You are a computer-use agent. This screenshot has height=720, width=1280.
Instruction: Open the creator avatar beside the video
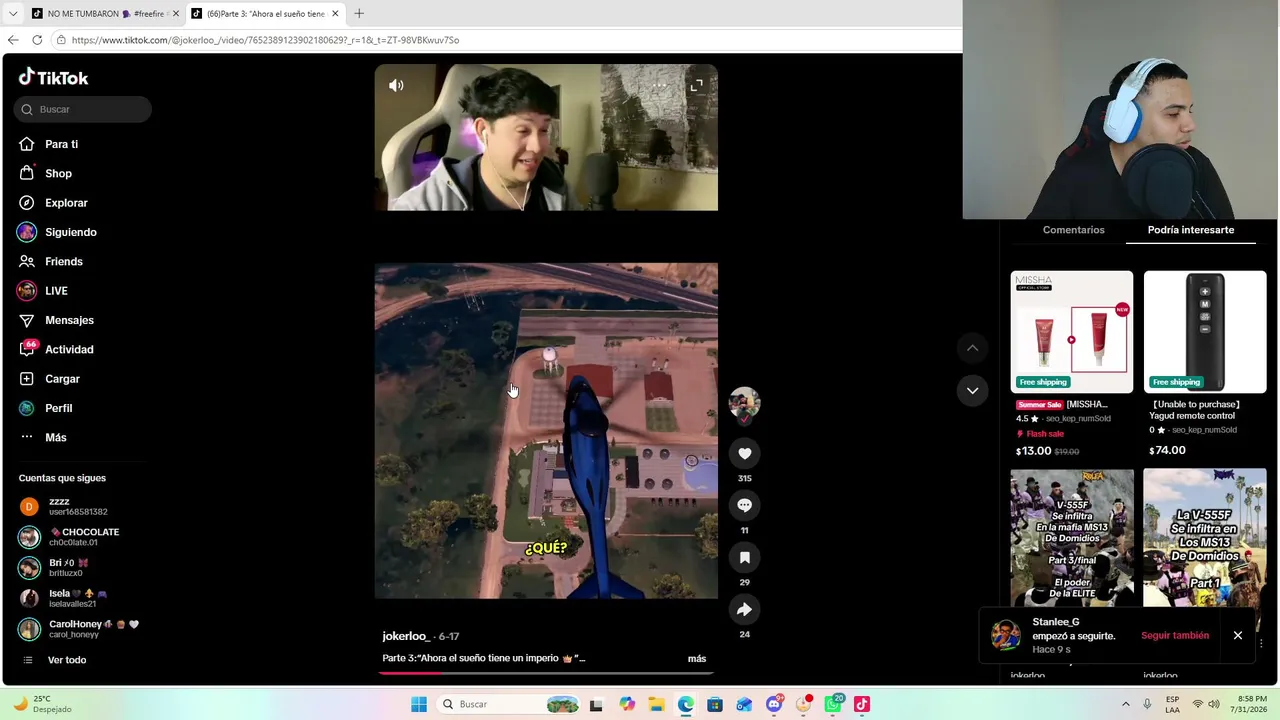tap(744, 402)
